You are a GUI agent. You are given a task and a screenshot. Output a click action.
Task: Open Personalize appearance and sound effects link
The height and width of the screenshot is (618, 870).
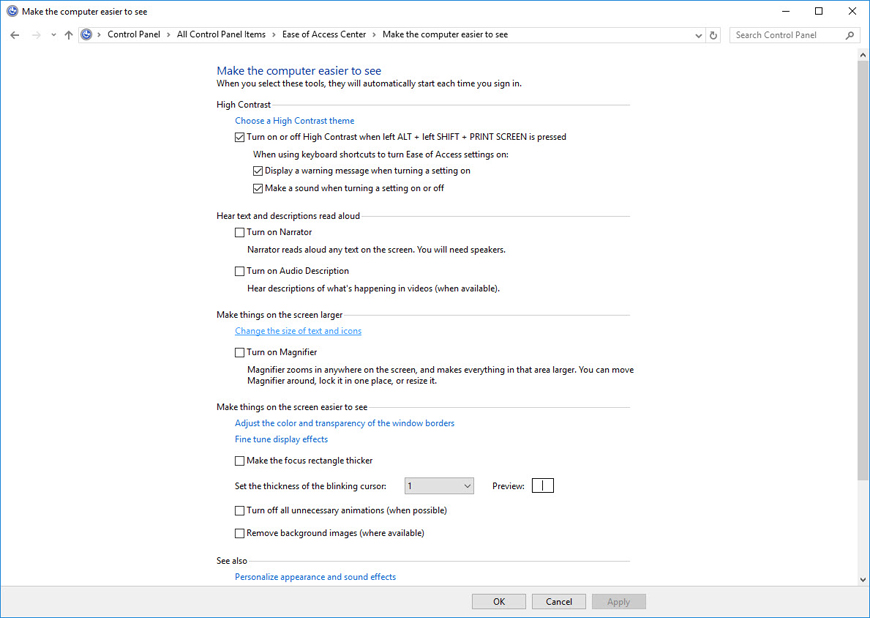point(315,576)
